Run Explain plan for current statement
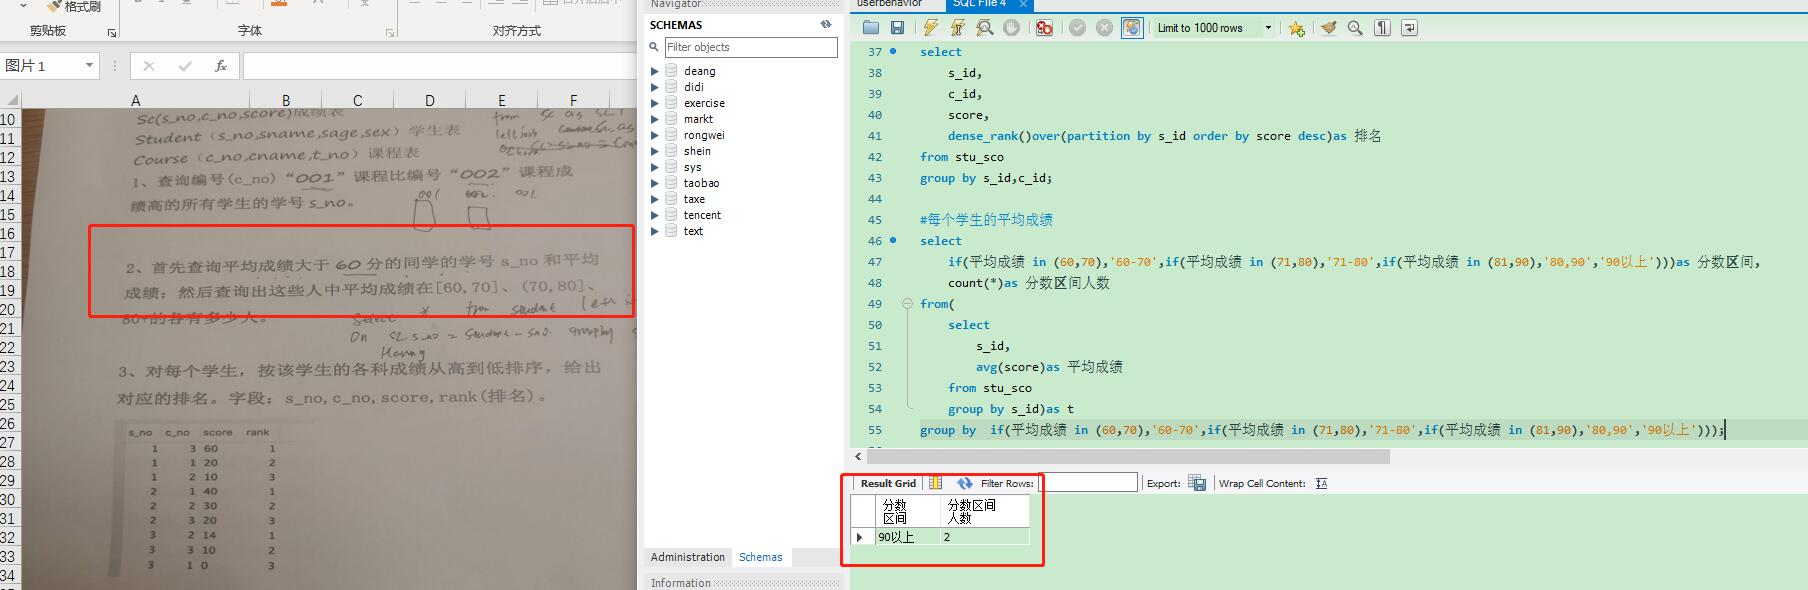Viewport: 1808px width, 590px height. click(985, 28)
